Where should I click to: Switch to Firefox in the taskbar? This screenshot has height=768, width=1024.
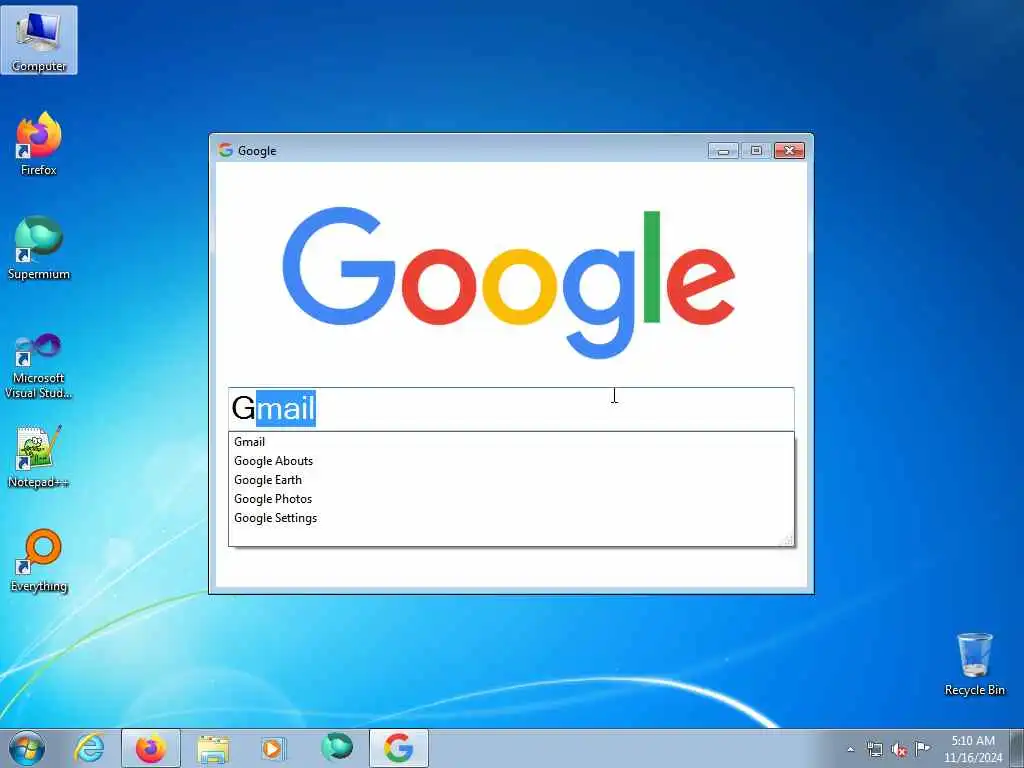coord(151,748)
